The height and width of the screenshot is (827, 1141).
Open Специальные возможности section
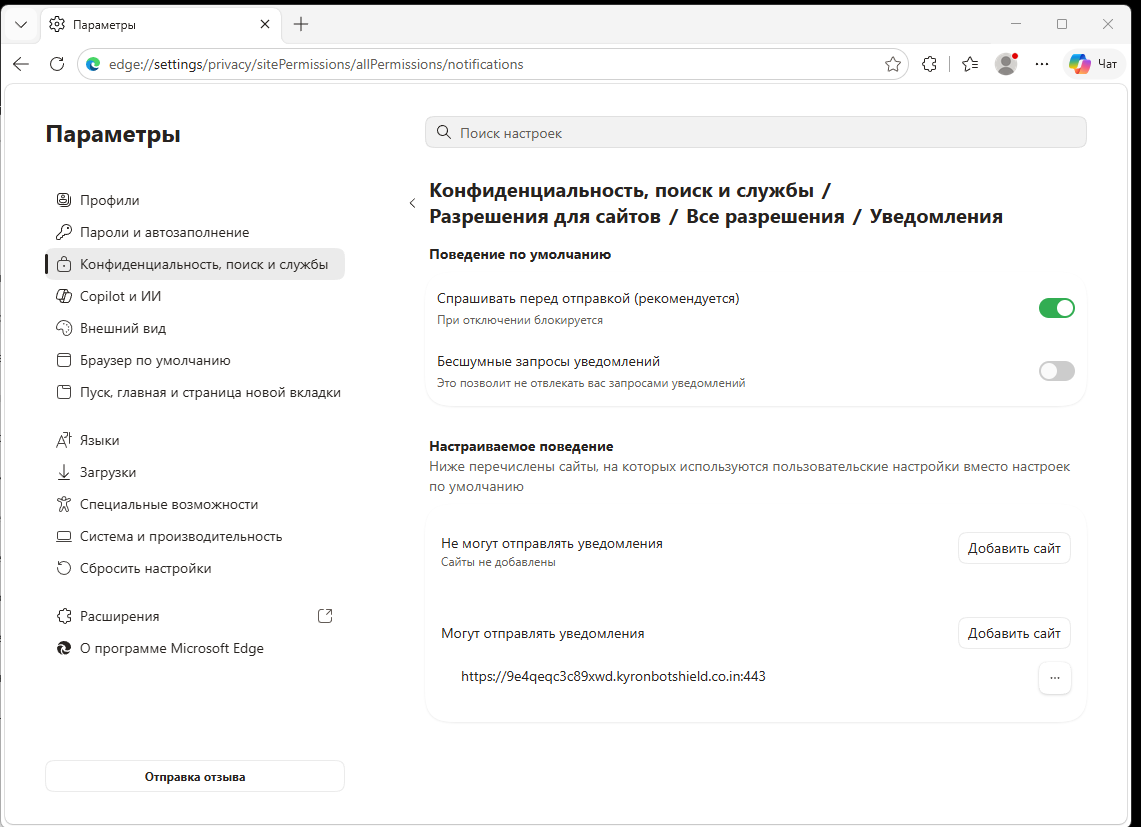point(195,504)
